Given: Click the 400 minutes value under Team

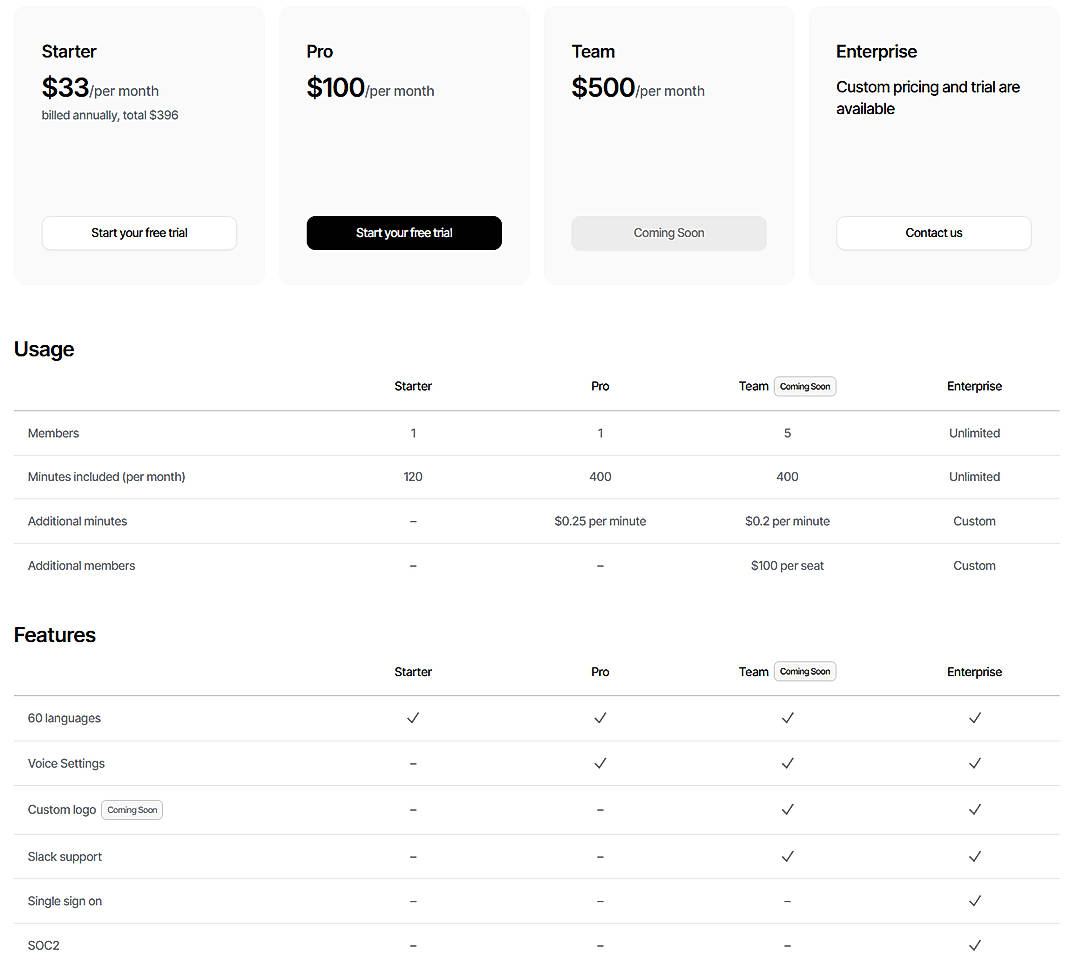Looking at the screenshot, I should coord(787,477).
